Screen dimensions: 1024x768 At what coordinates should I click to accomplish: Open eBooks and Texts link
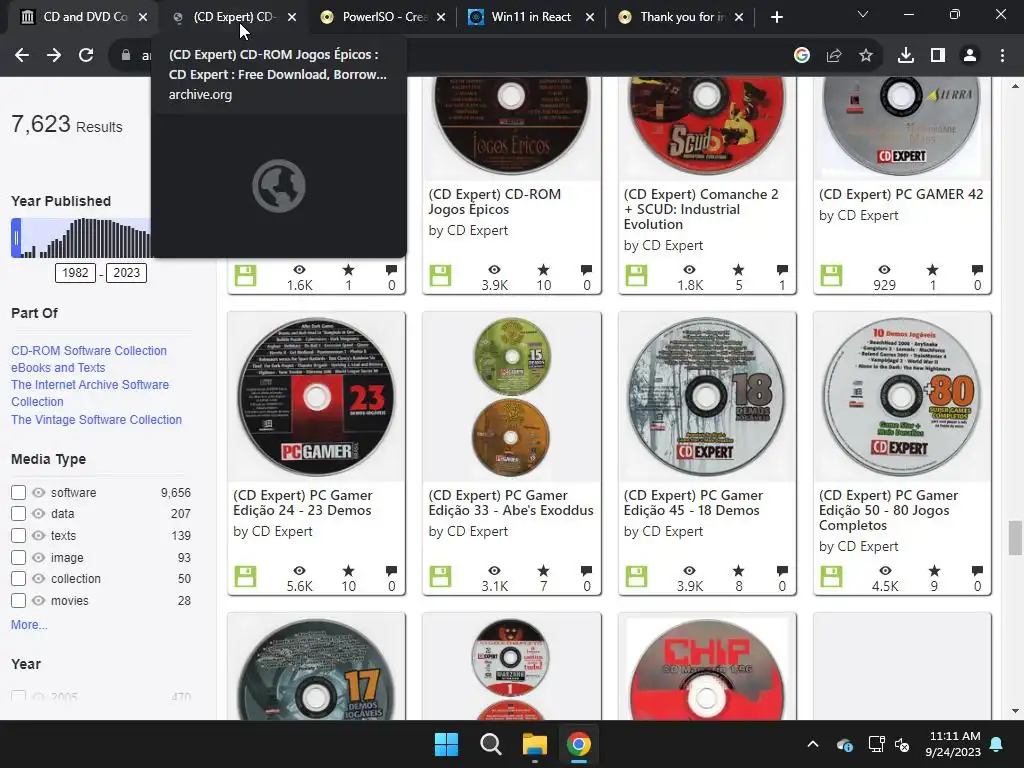coord(58,368)
